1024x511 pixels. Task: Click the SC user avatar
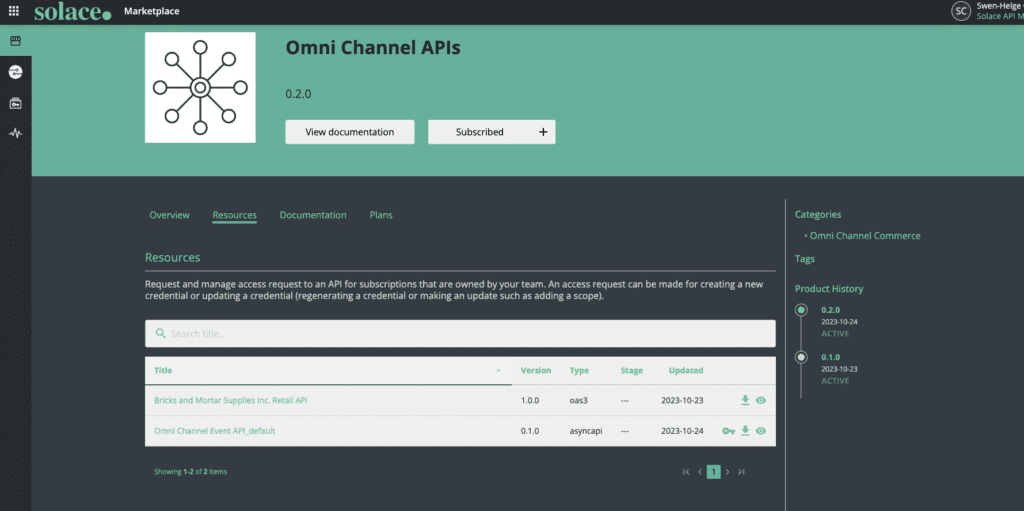(x=961, y=11)
